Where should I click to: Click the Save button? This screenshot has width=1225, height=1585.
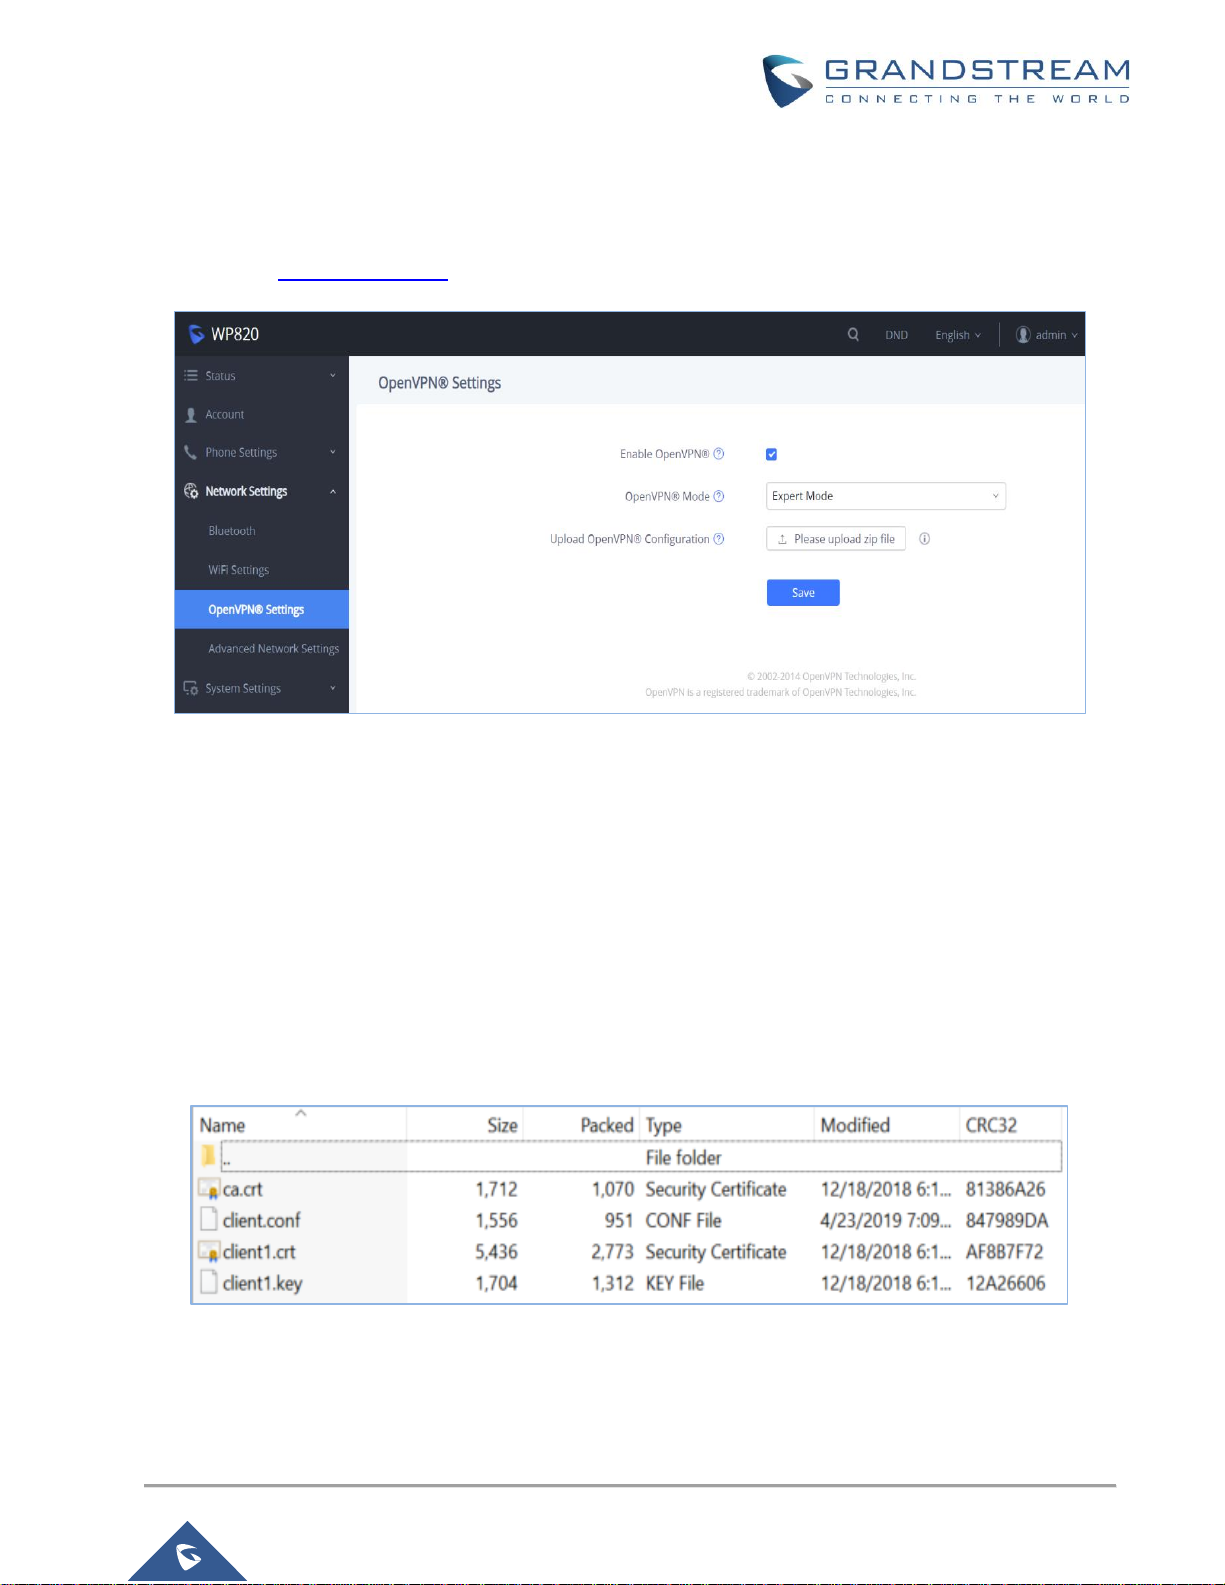[803, 593]
